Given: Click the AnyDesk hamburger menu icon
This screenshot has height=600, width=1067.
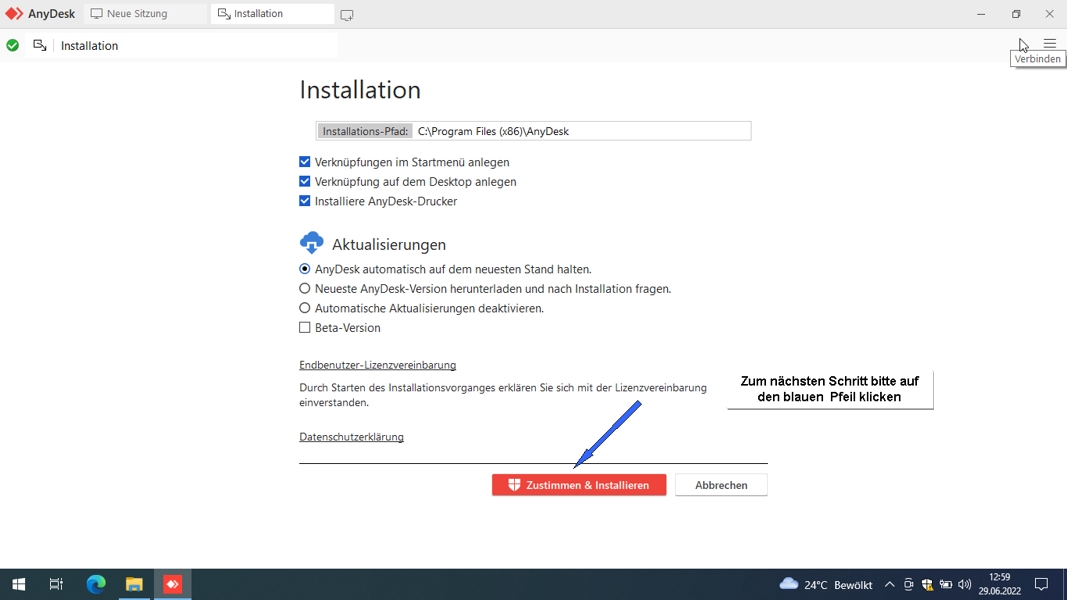Looking at the screenshot, I should [1049, 44].
